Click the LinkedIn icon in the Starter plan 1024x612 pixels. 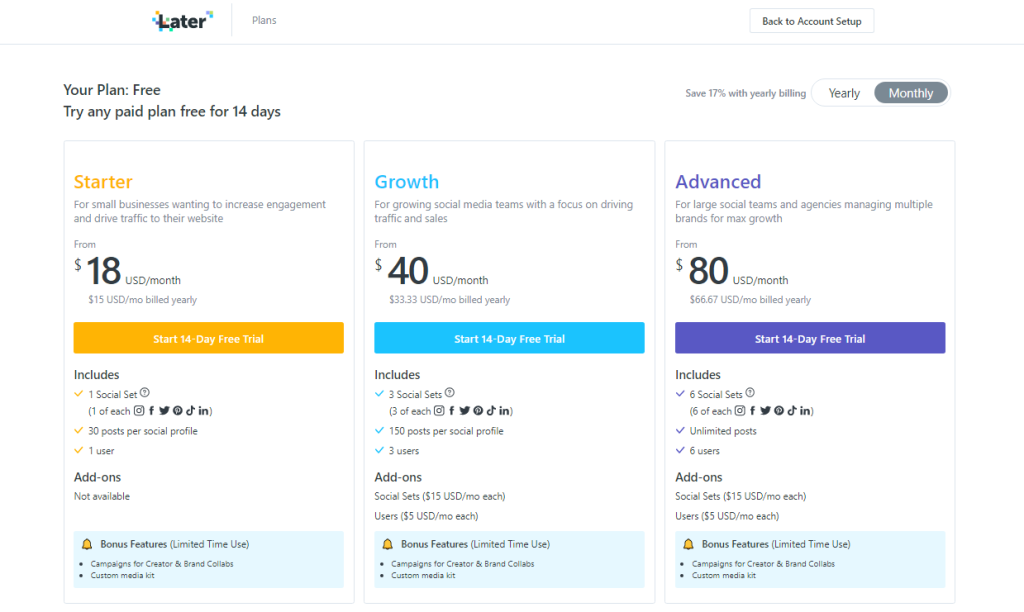pyautogui.click(x=204, y=411)
